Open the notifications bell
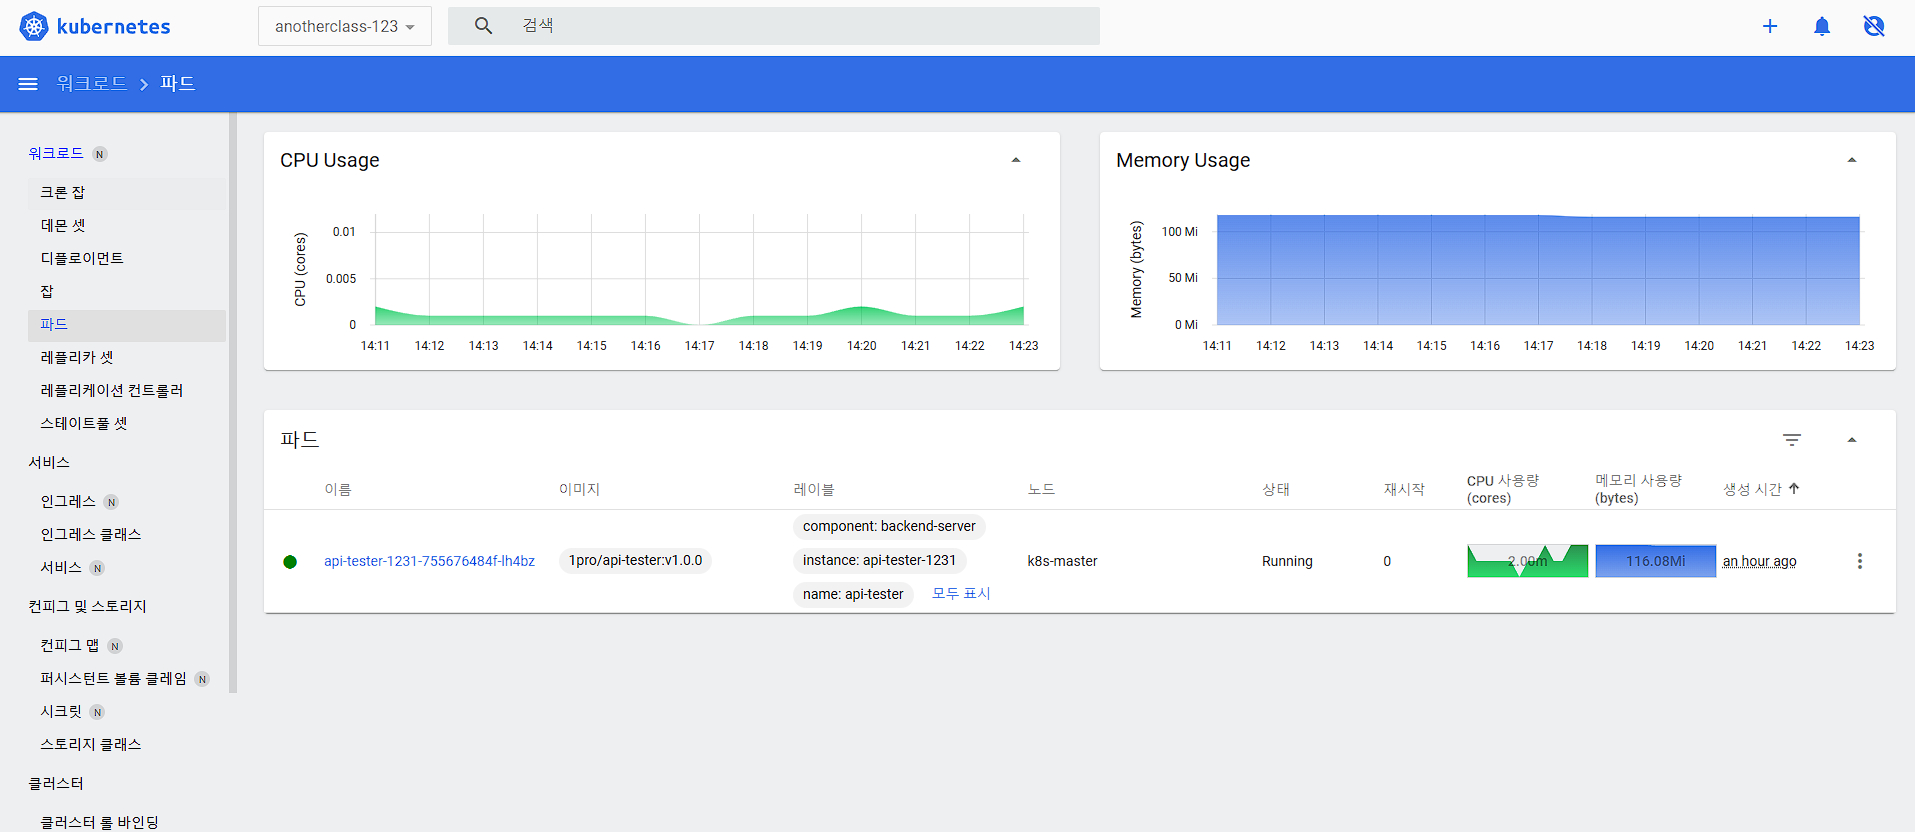 click(1822, 26)
